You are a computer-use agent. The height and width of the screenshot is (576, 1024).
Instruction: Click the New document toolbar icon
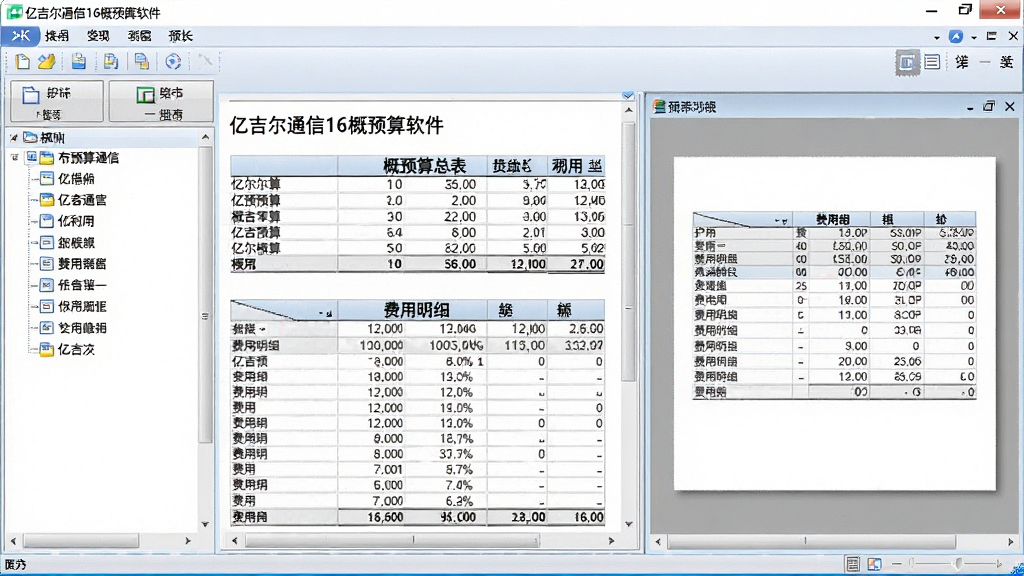pos(22,61)
